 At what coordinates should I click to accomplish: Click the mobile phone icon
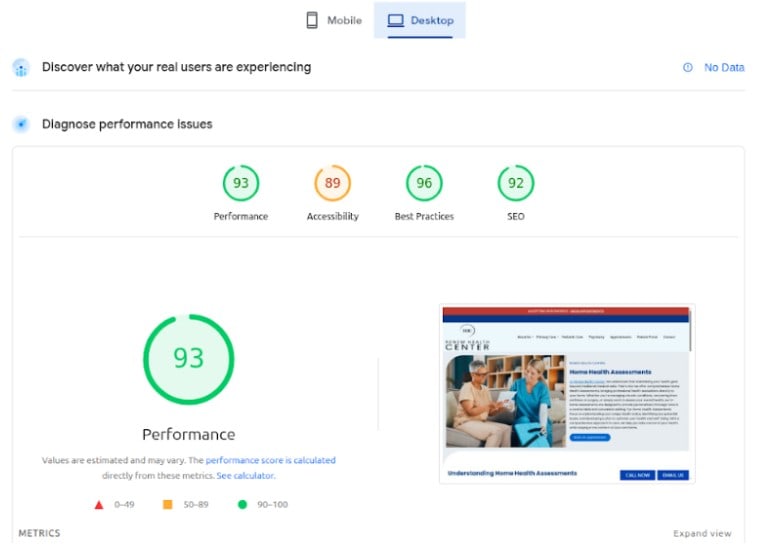(x=312, y=20)
